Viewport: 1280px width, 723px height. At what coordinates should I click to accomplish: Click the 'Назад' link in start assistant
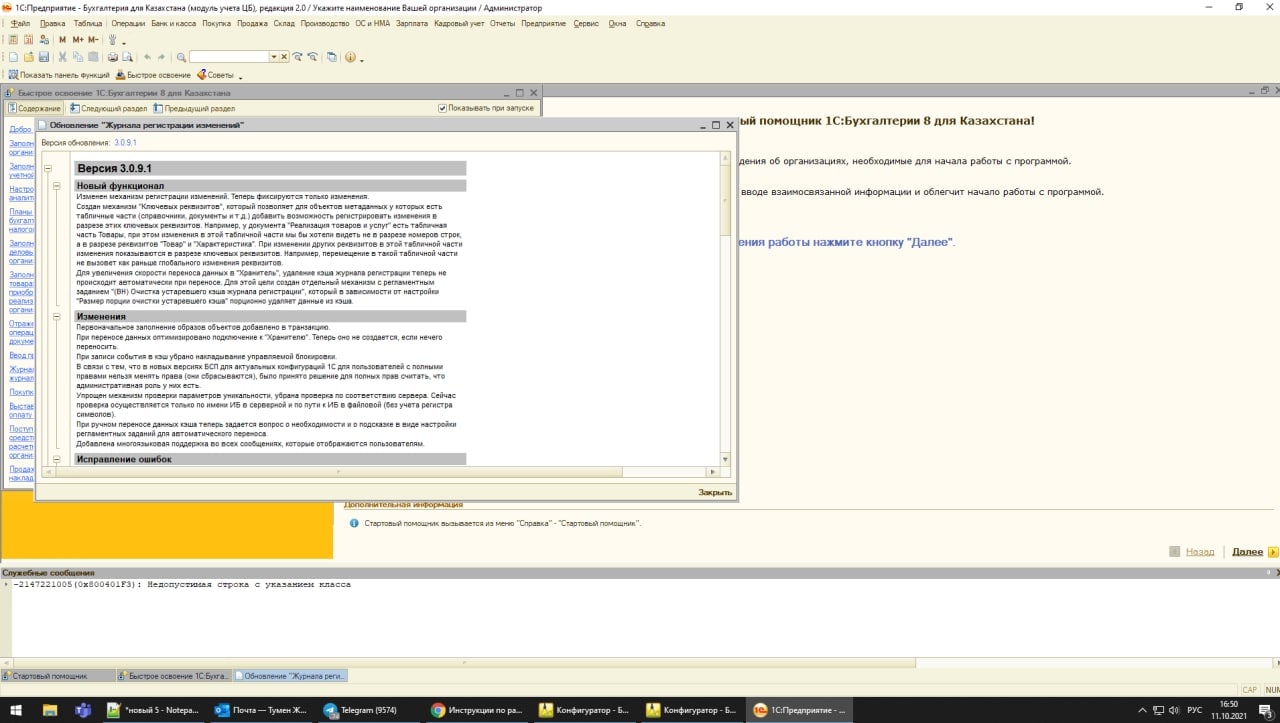[x=1200, y=552]
